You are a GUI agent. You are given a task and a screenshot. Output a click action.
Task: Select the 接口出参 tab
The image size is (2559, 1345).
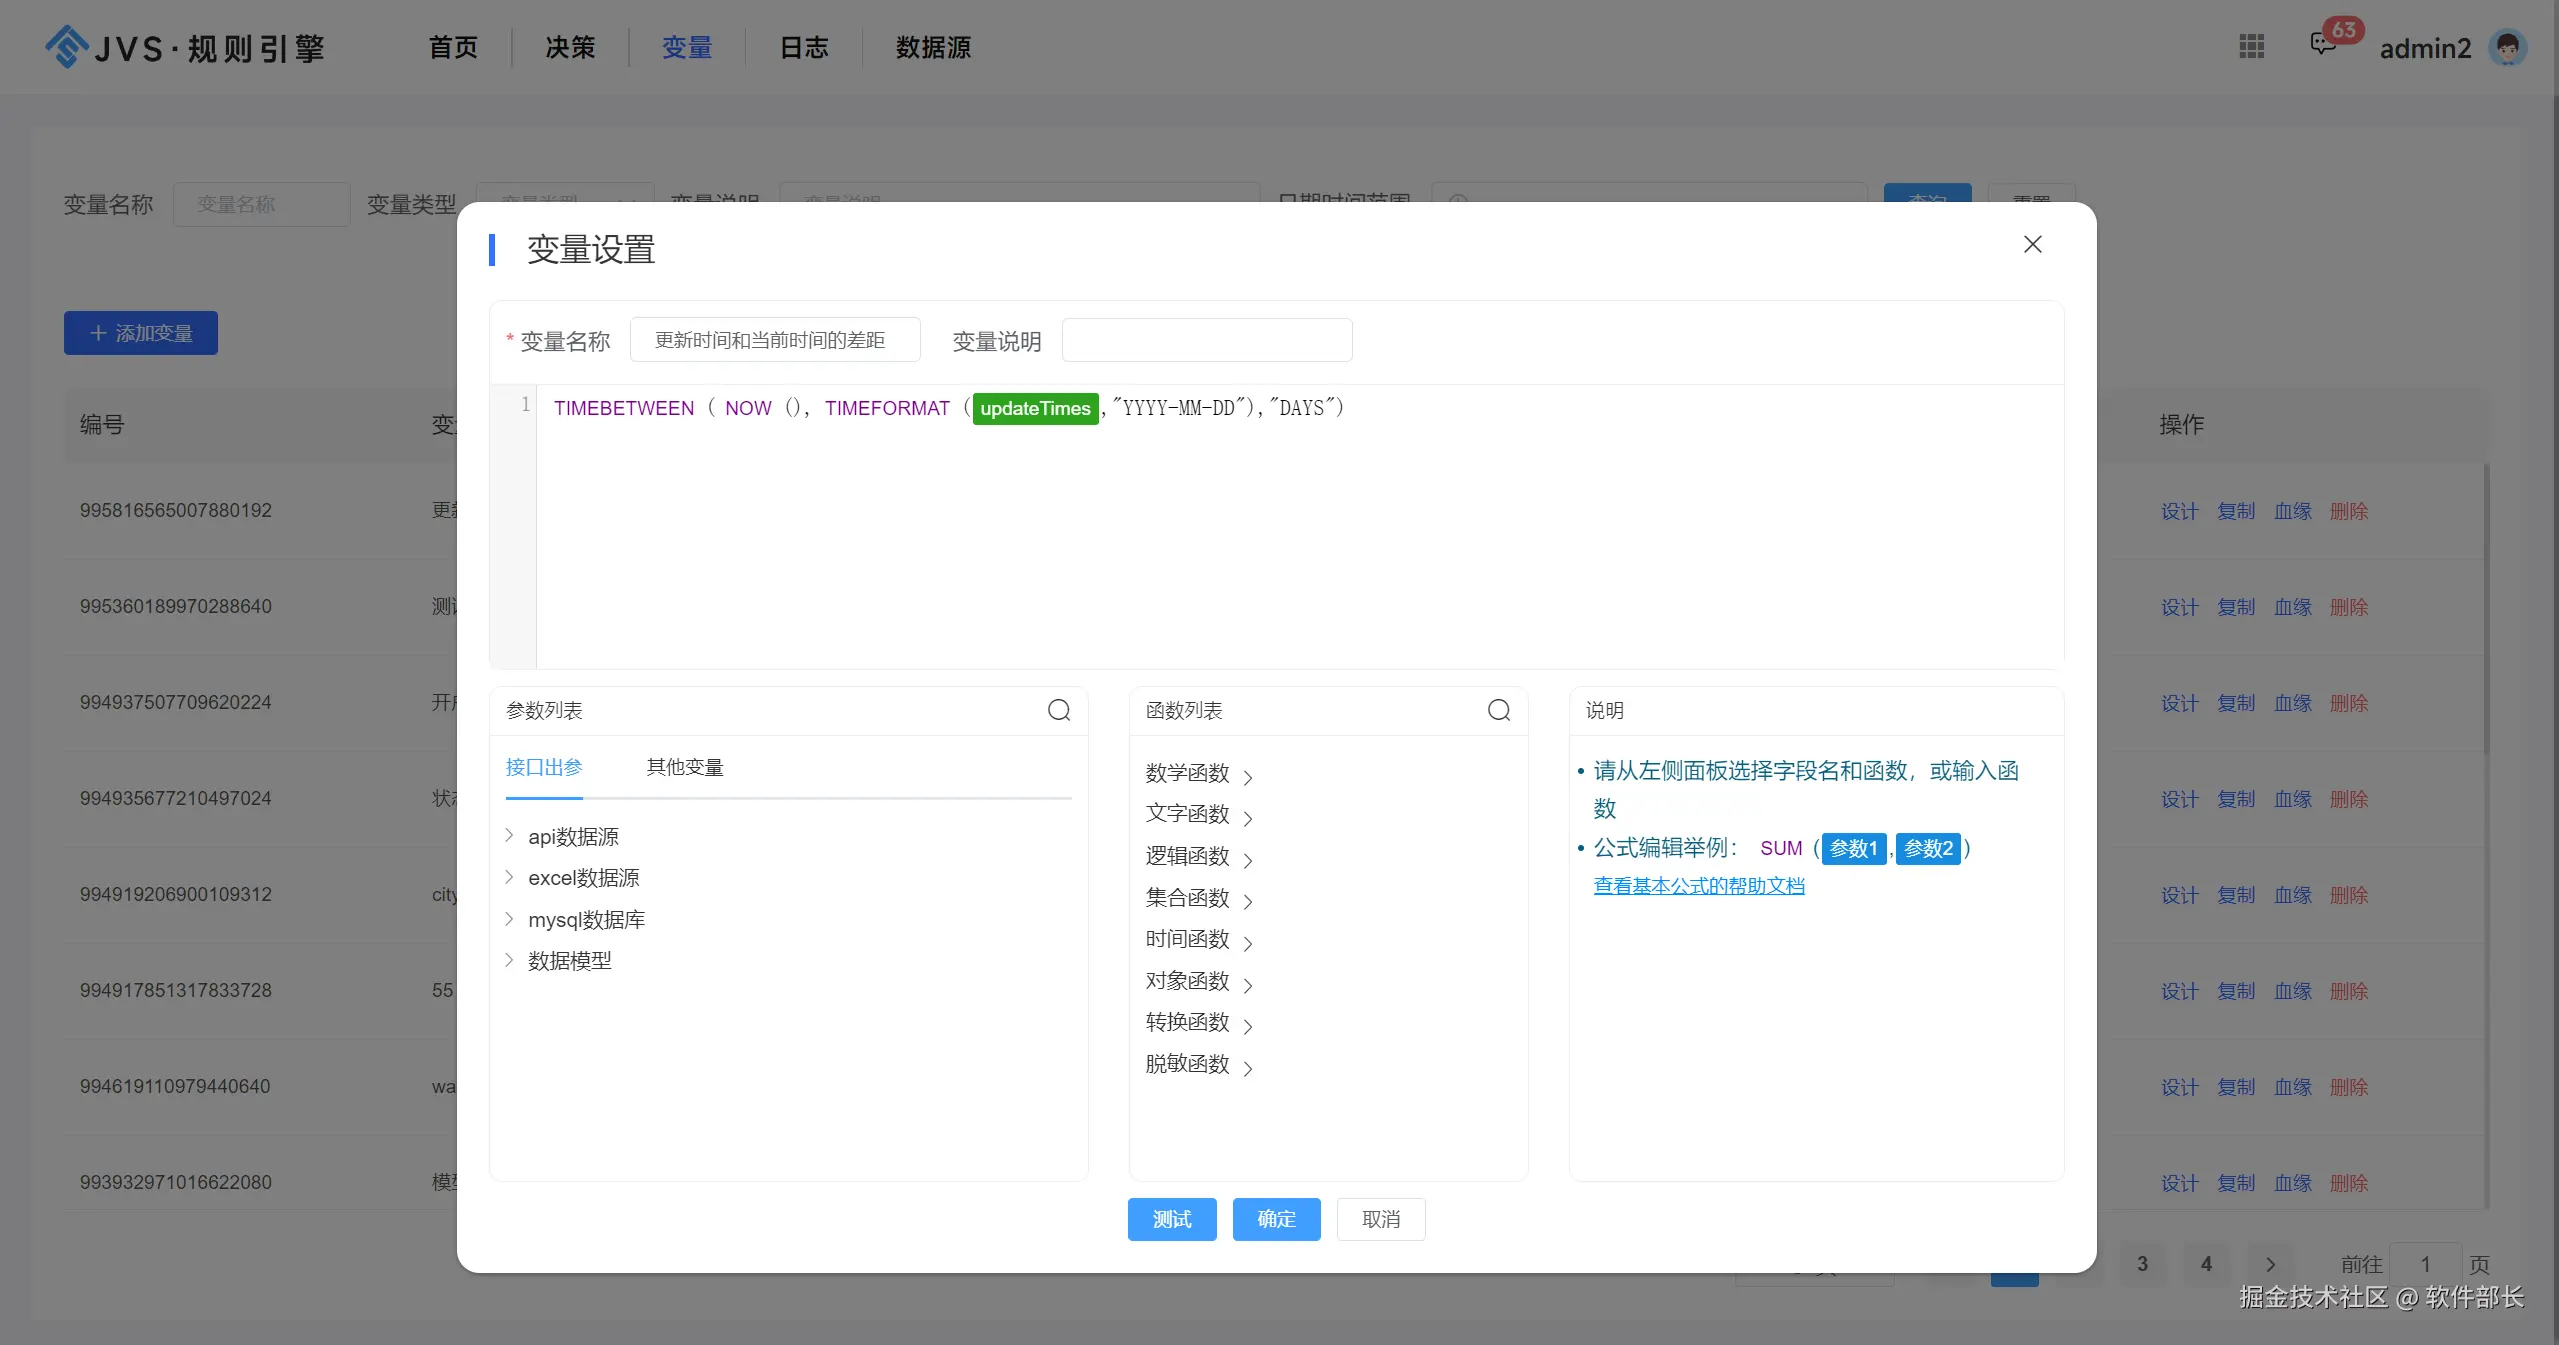544,767
